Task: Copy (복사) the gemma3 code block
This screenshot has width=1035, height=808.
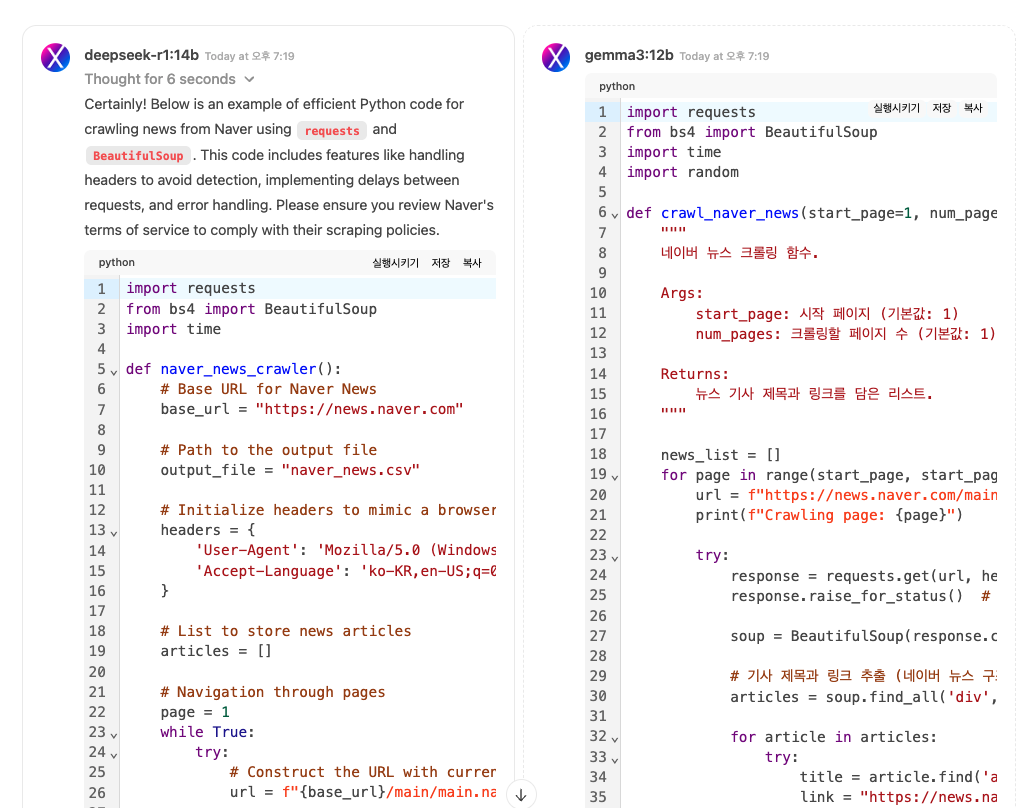Action: click(973, 108)
